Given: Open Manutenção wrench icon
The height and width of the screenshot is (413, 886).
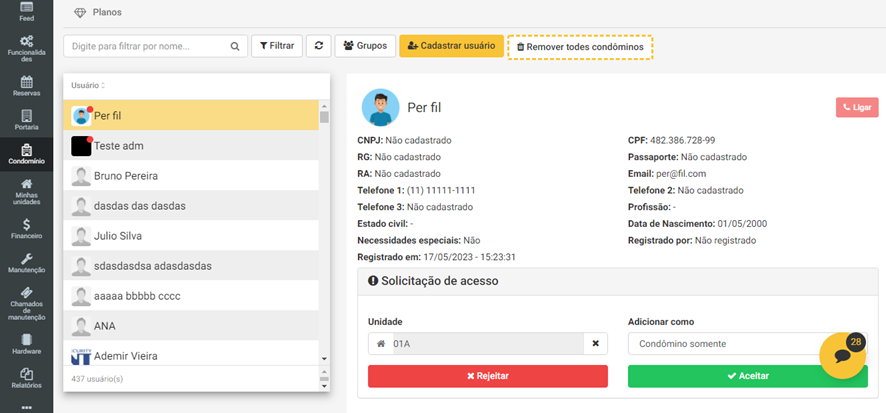Looking at the screenshot, I should pos(26,258).
